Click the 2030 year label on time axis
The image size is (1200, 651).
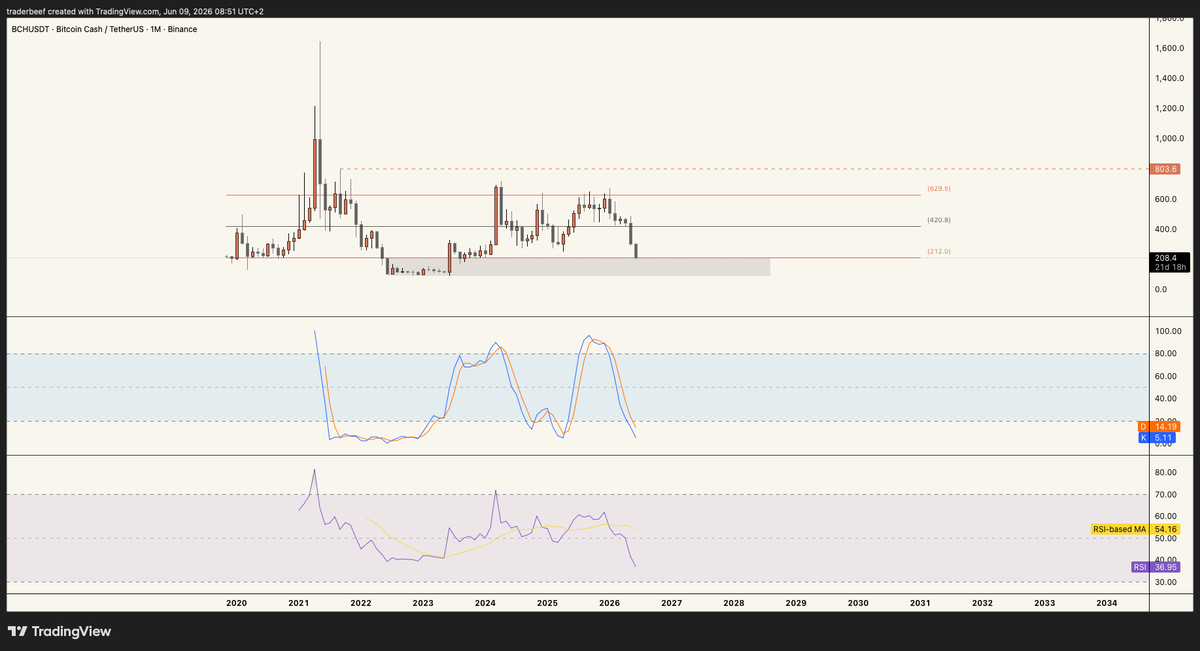(x=858, y=603)
